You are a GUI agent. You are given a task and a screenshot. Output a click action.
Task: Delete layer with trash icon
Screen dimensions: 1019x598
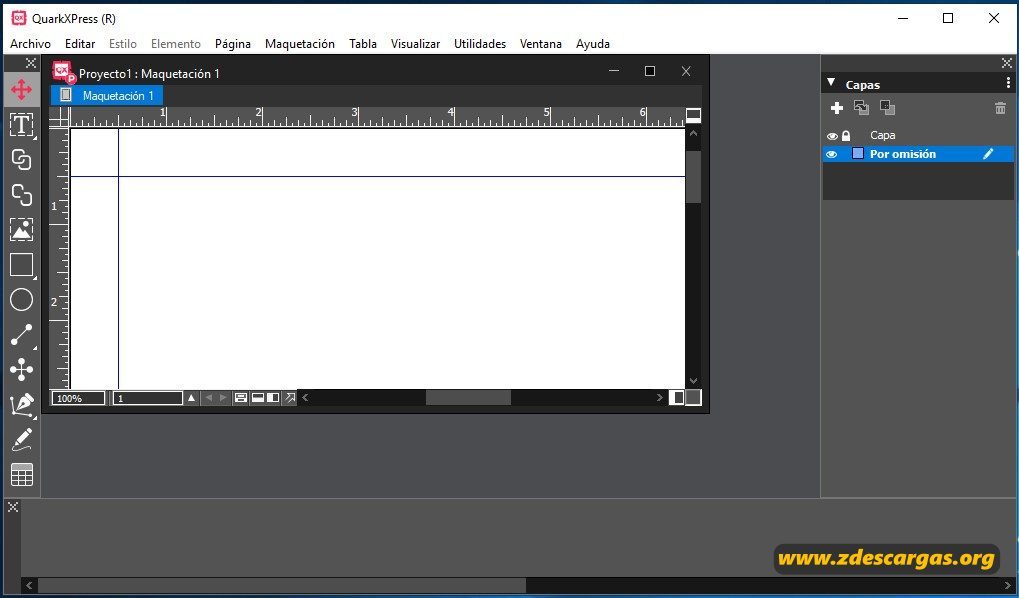tap(1000, 109)
